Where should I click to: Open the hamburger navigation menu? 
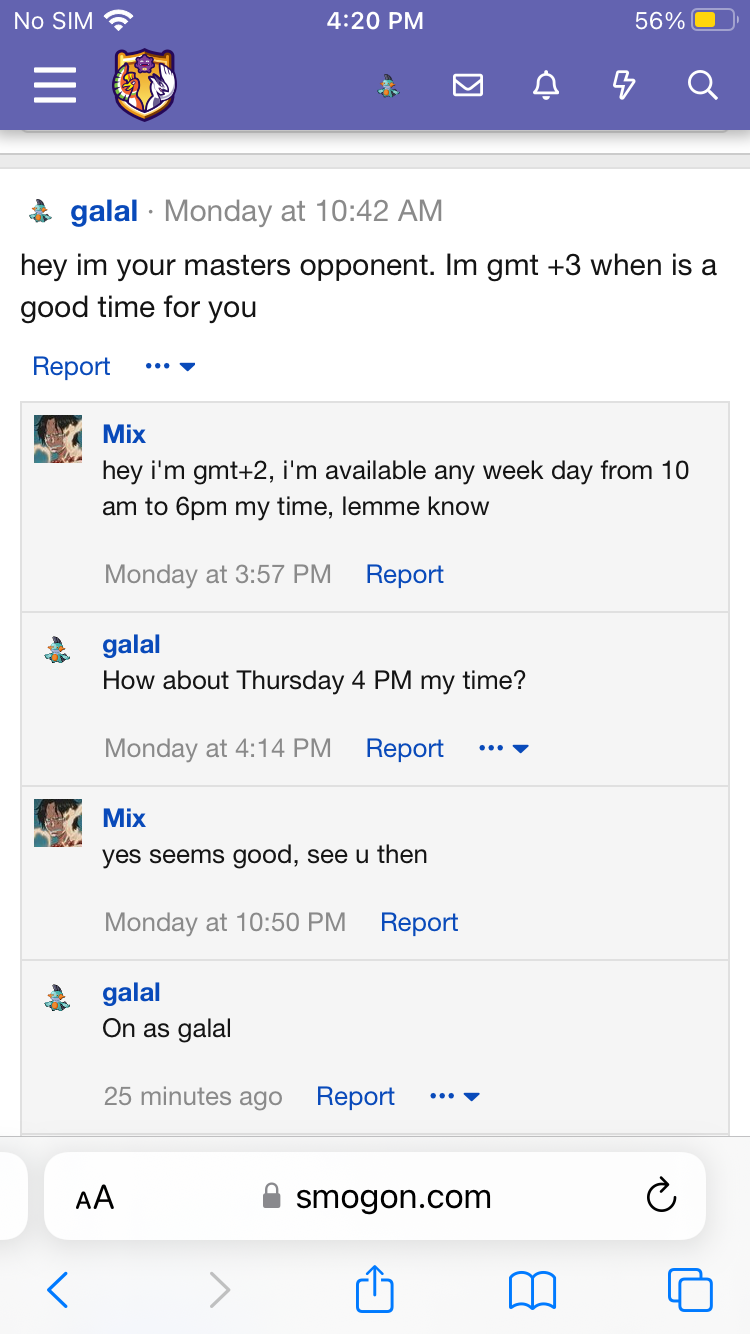[x=55, y=86]
